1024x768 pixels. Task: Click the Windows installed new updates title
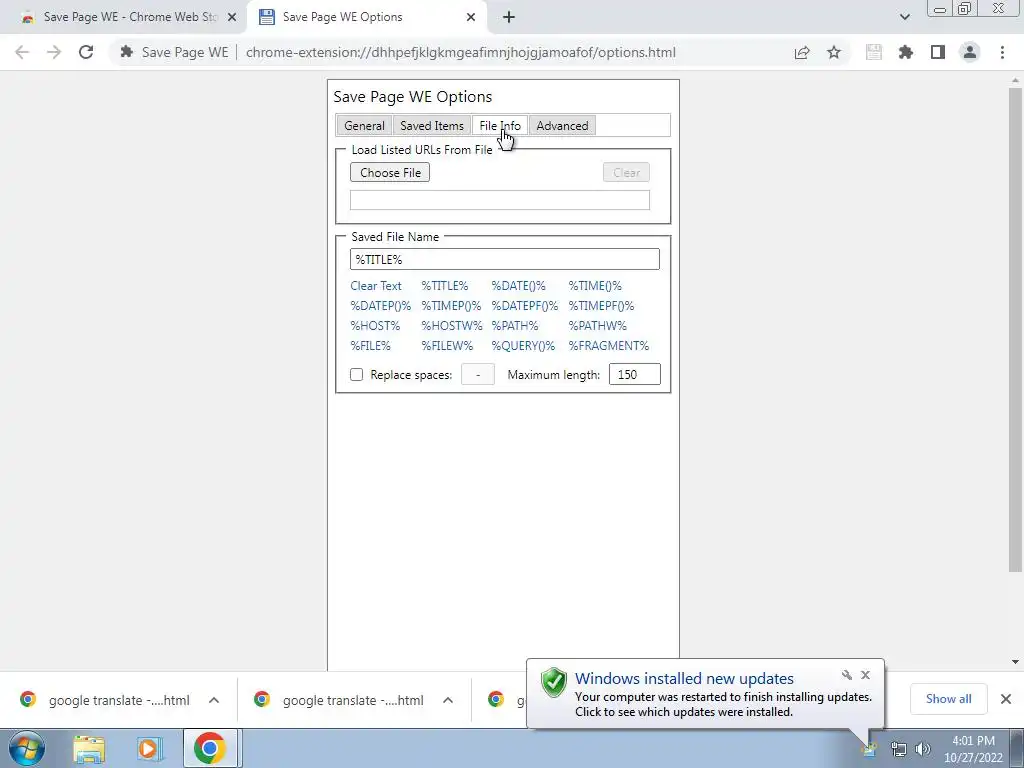pyautogui.click(x=684, y=679)
